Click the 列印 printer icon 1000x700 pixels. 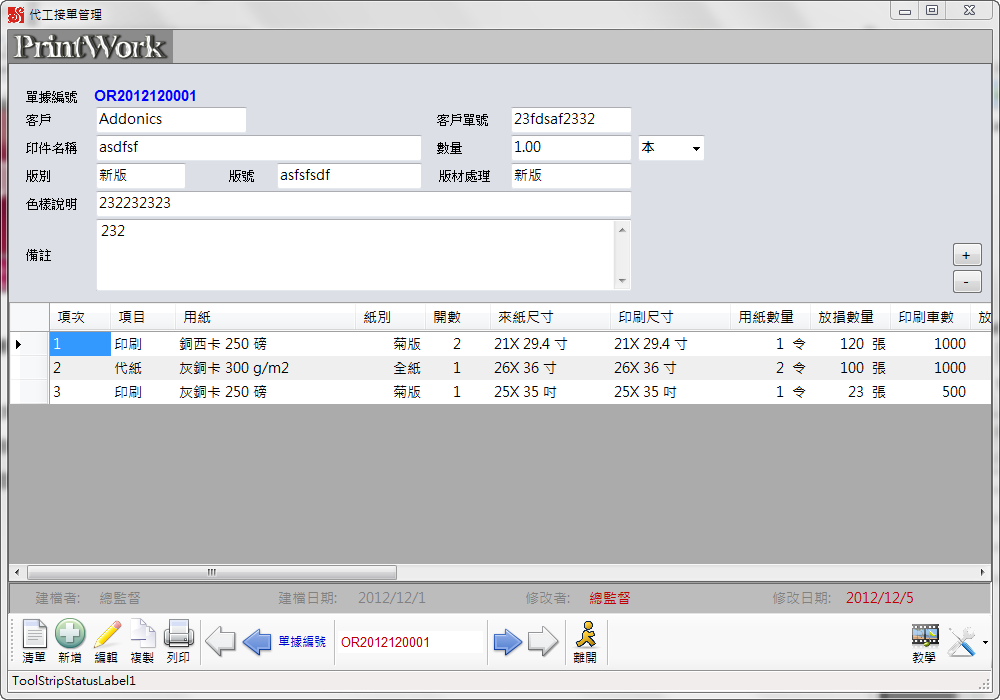click(178, 640)
